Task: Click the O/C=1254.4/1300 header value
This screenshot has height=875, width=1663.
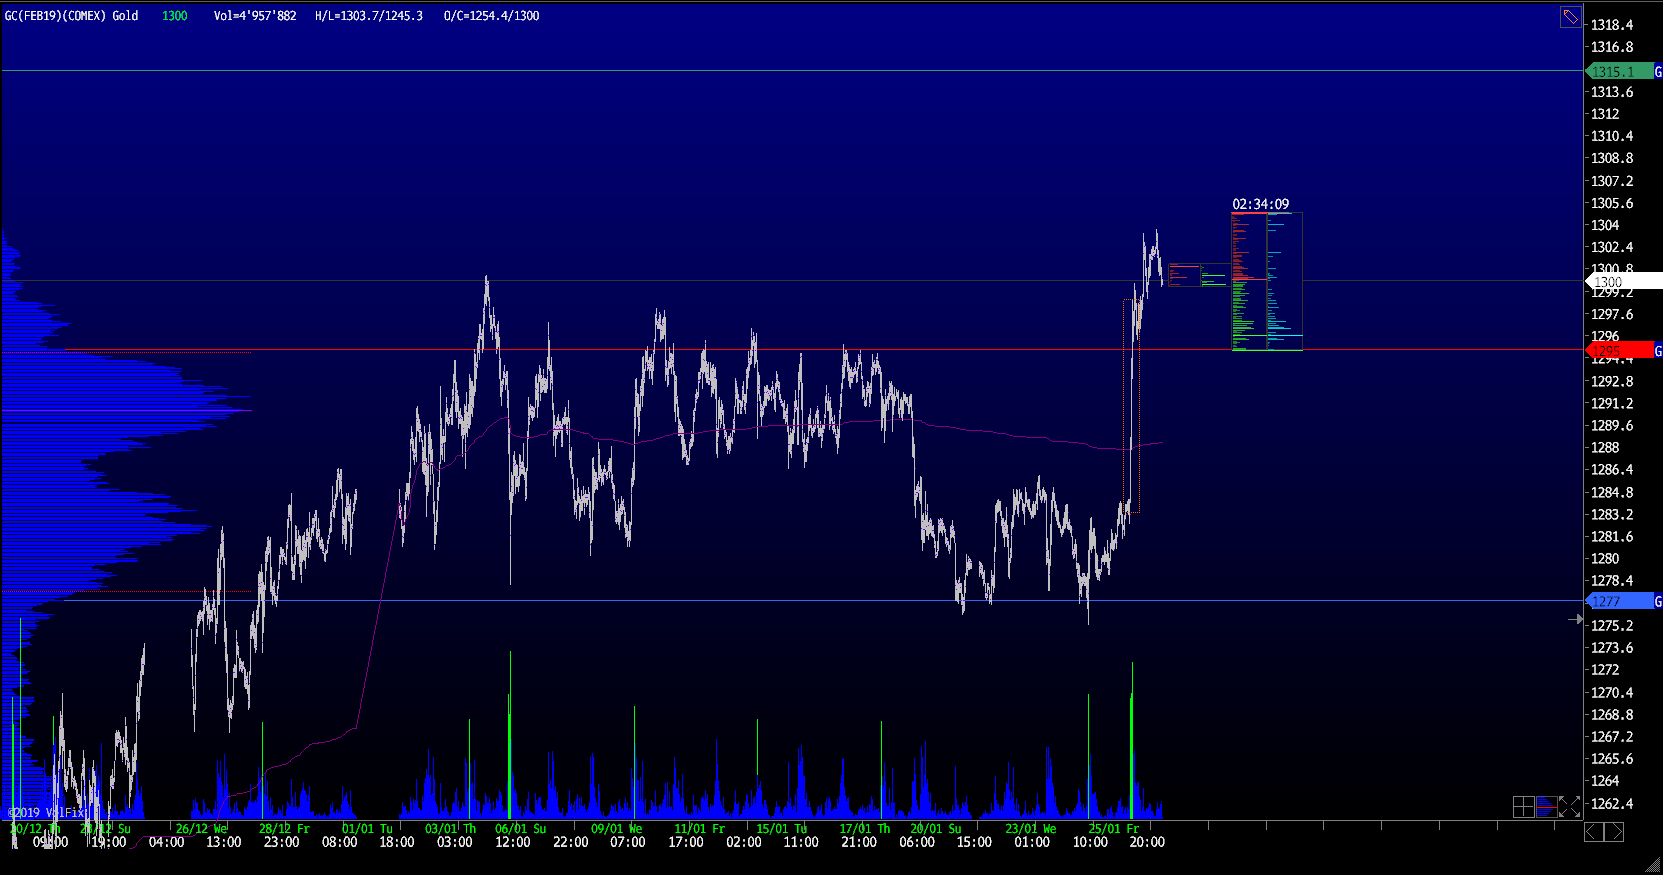Action: pos(491,16)
